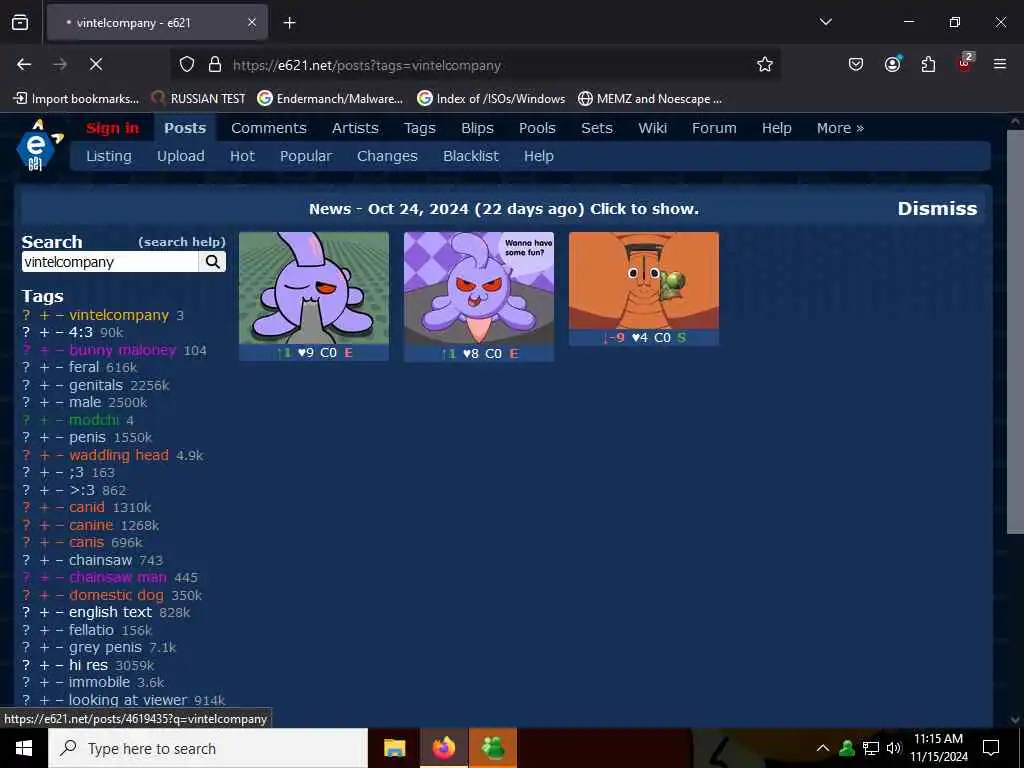Open the notification center icon
The image size is (1024, 768).
click(x=991, y=748)
